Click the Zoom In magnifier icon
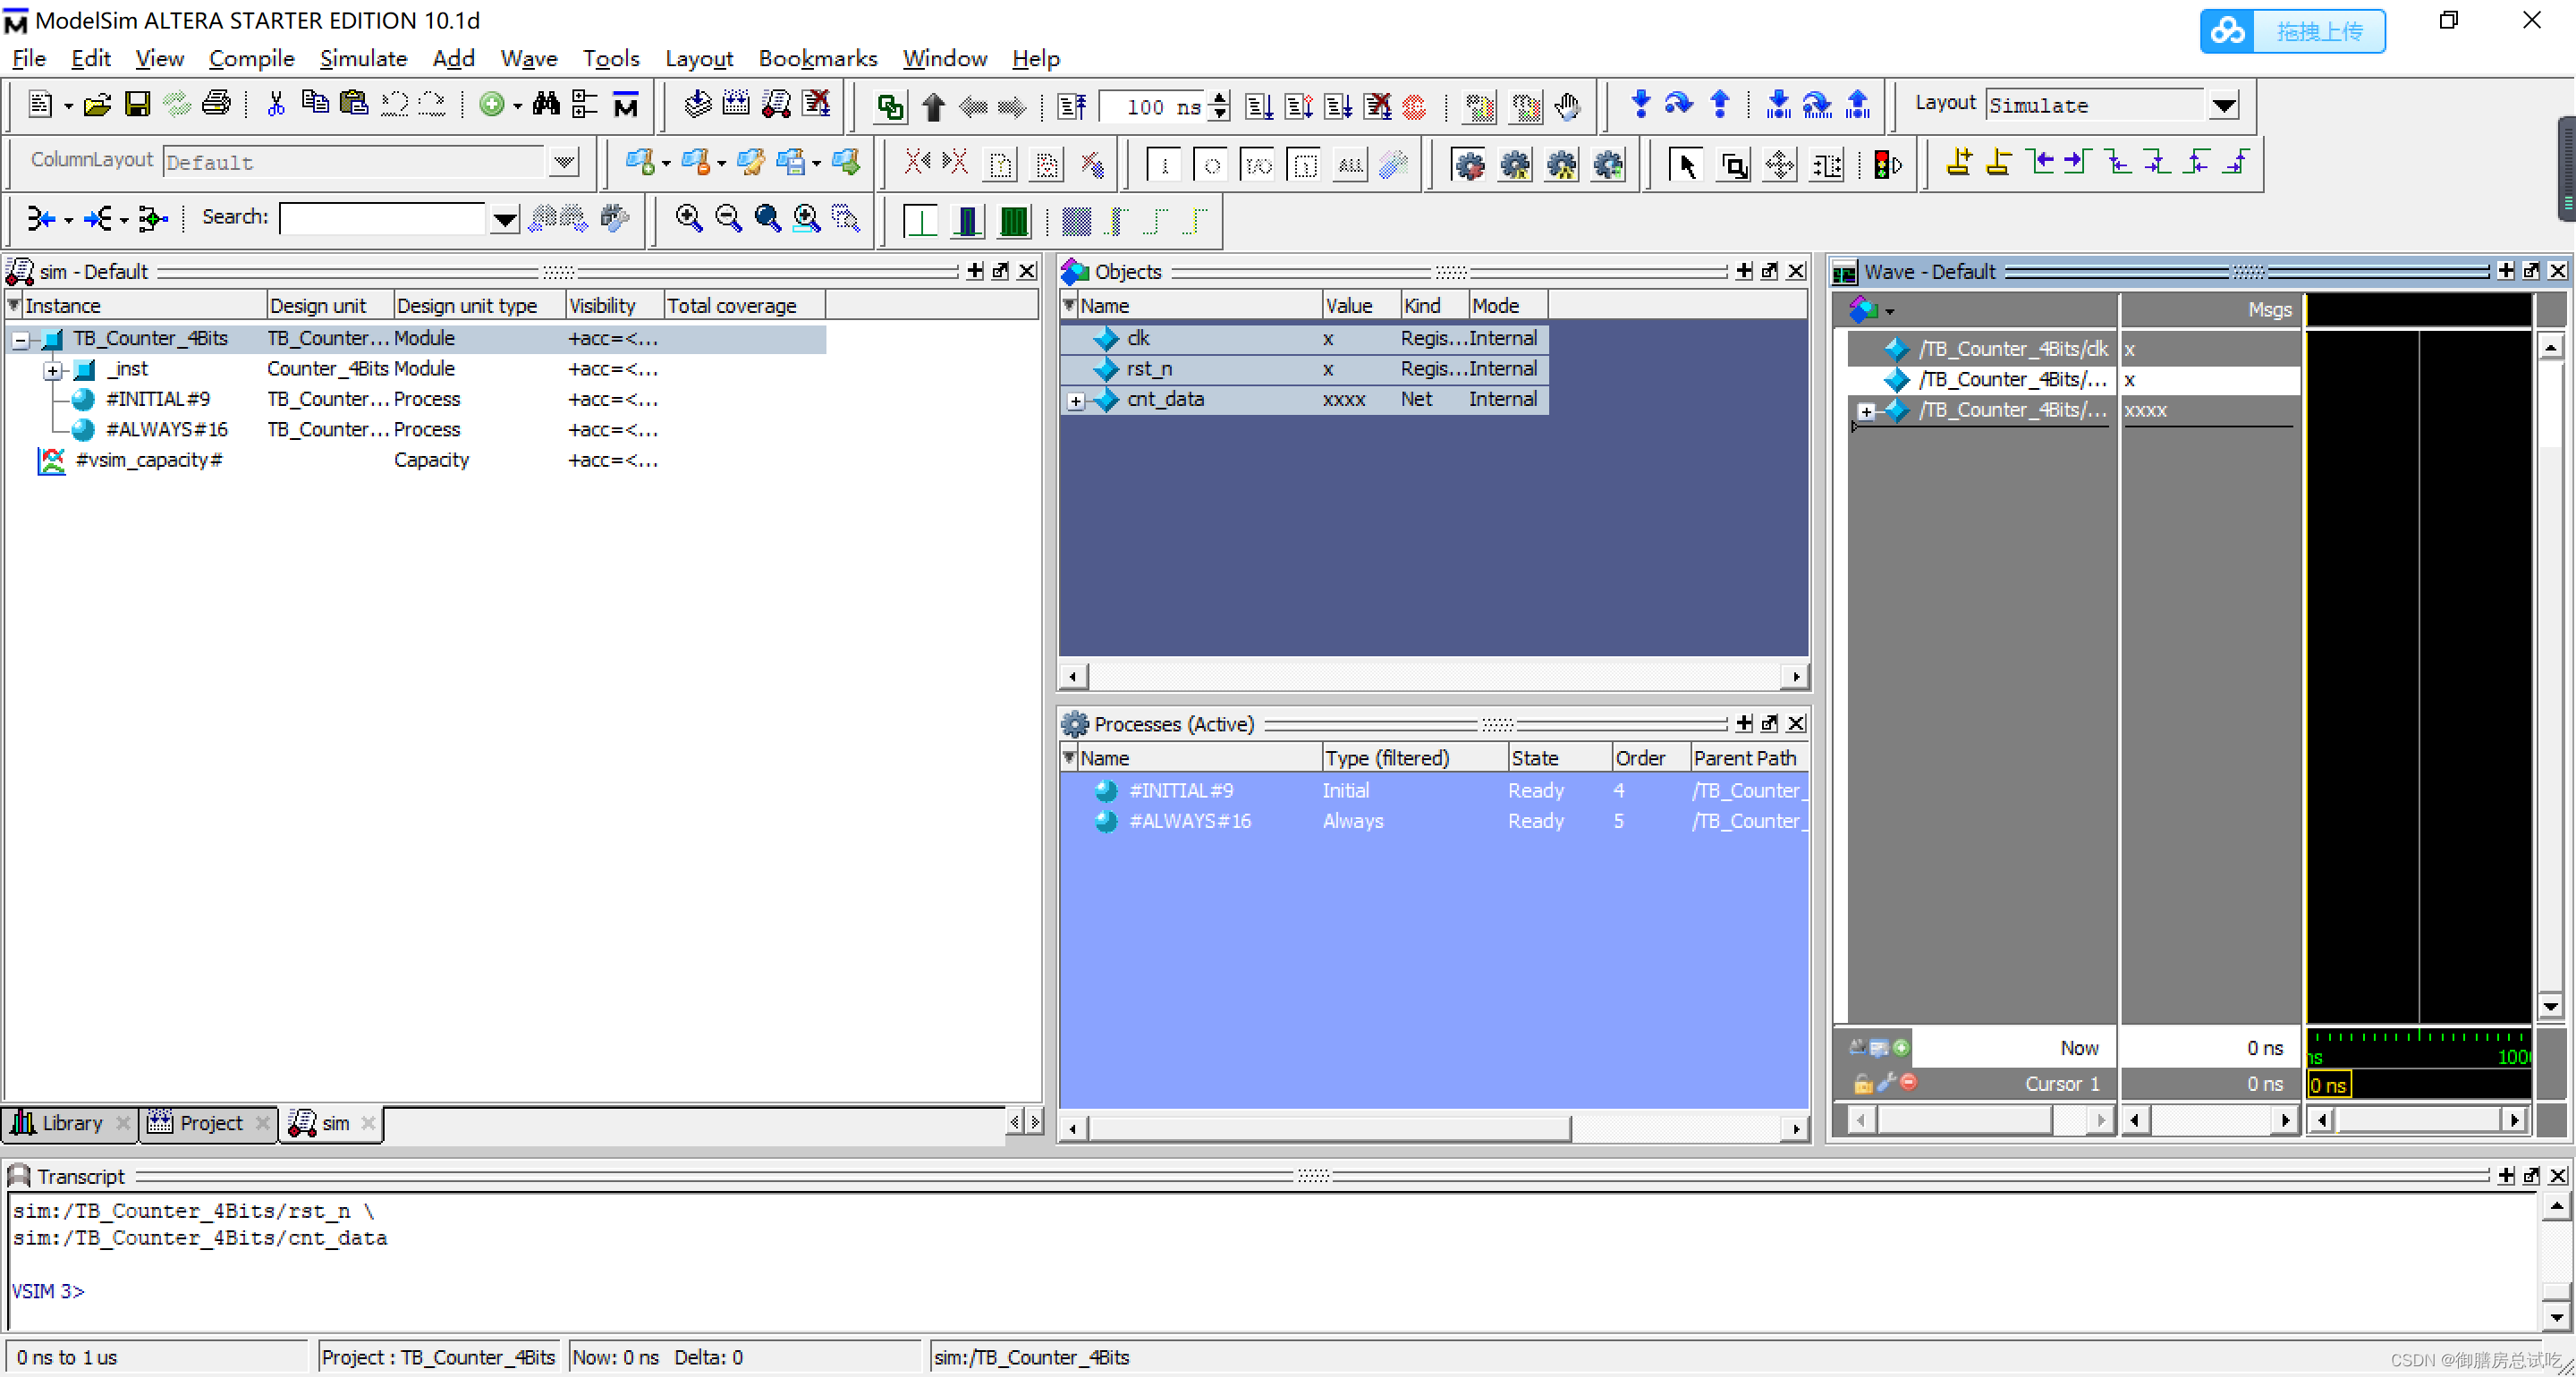This screenshot has width=2576, height=1377. click(x=688, y=217)
